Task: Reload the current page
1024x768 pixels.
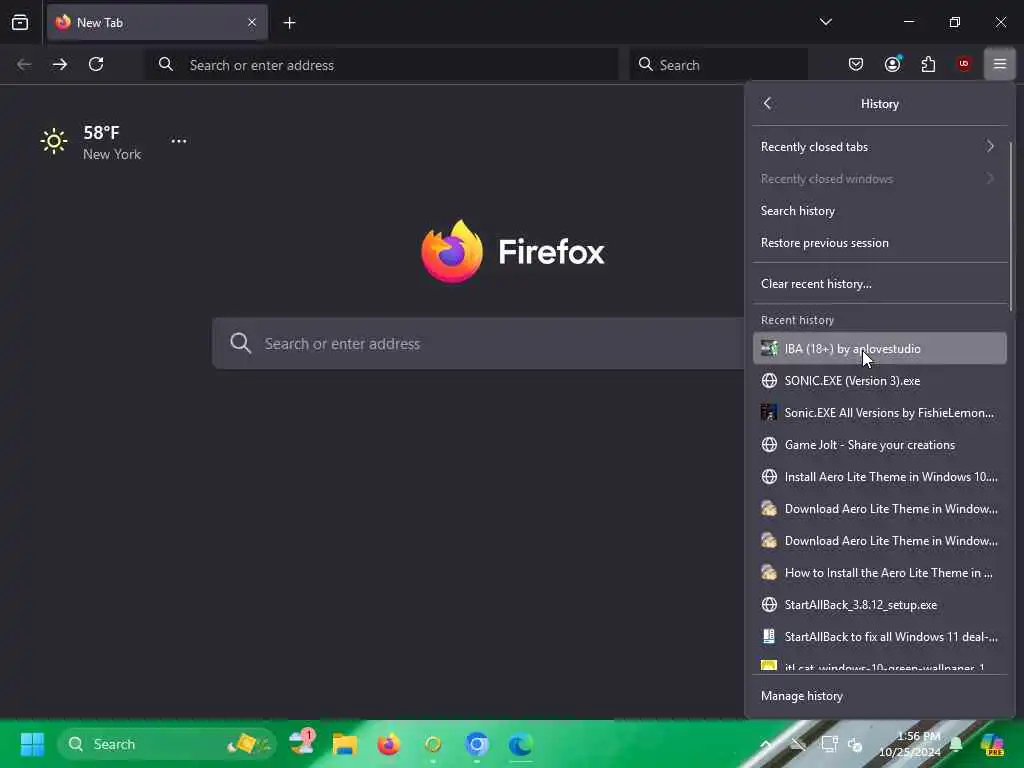Action: click(96, 64)
